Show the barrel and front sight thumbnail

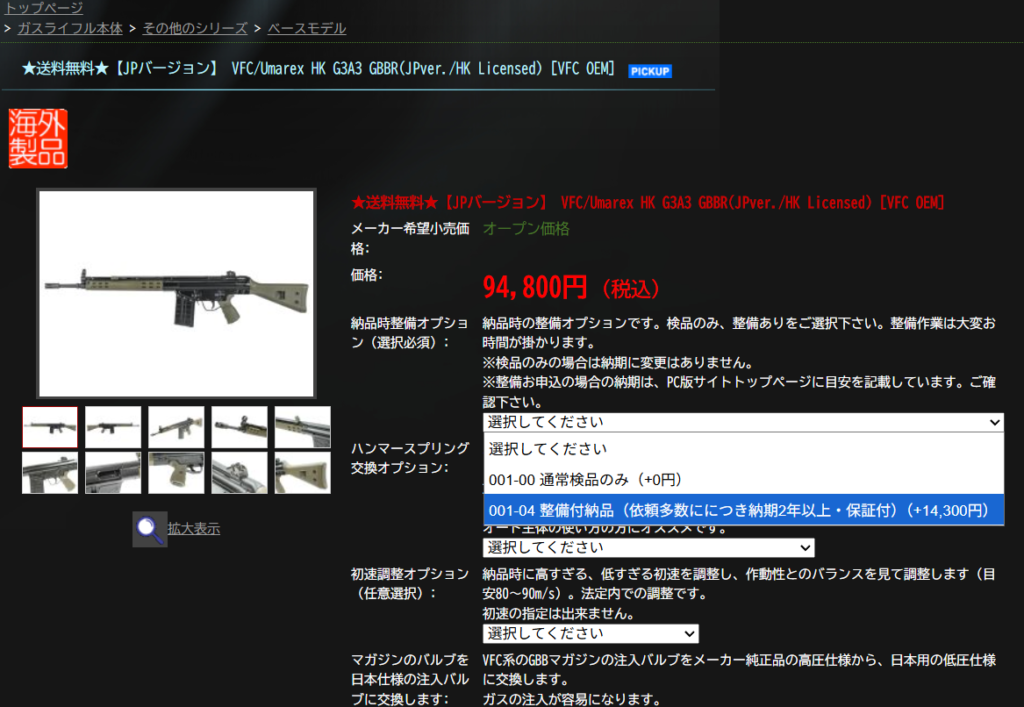point(239,427)
